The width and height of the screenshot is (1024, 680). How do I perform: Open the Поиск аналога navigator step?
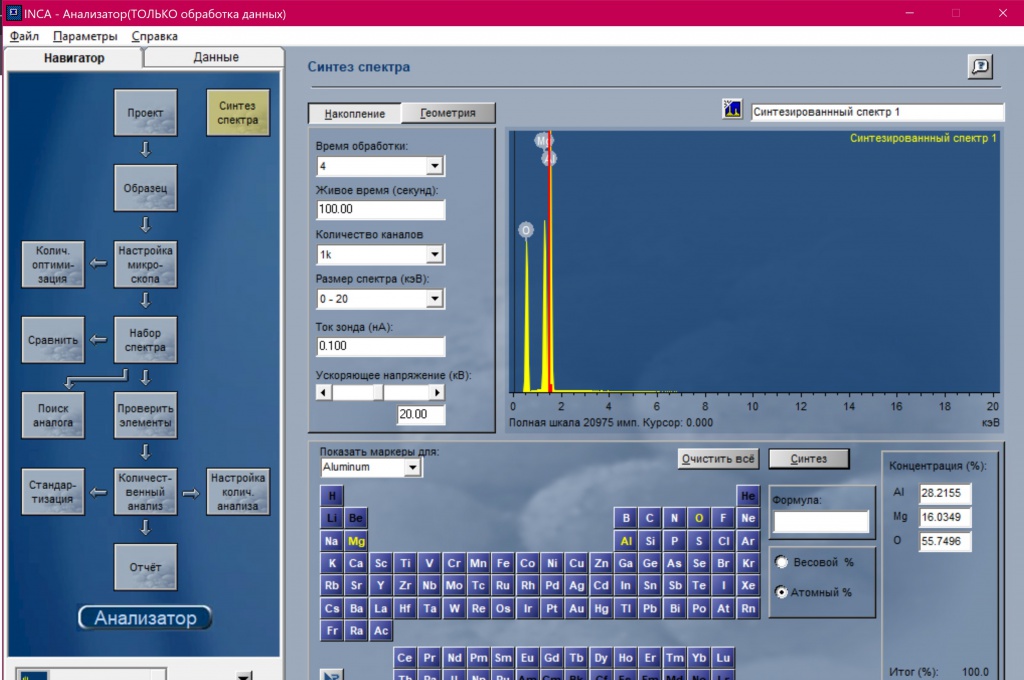pyautogui.click(x=53, y=415)
